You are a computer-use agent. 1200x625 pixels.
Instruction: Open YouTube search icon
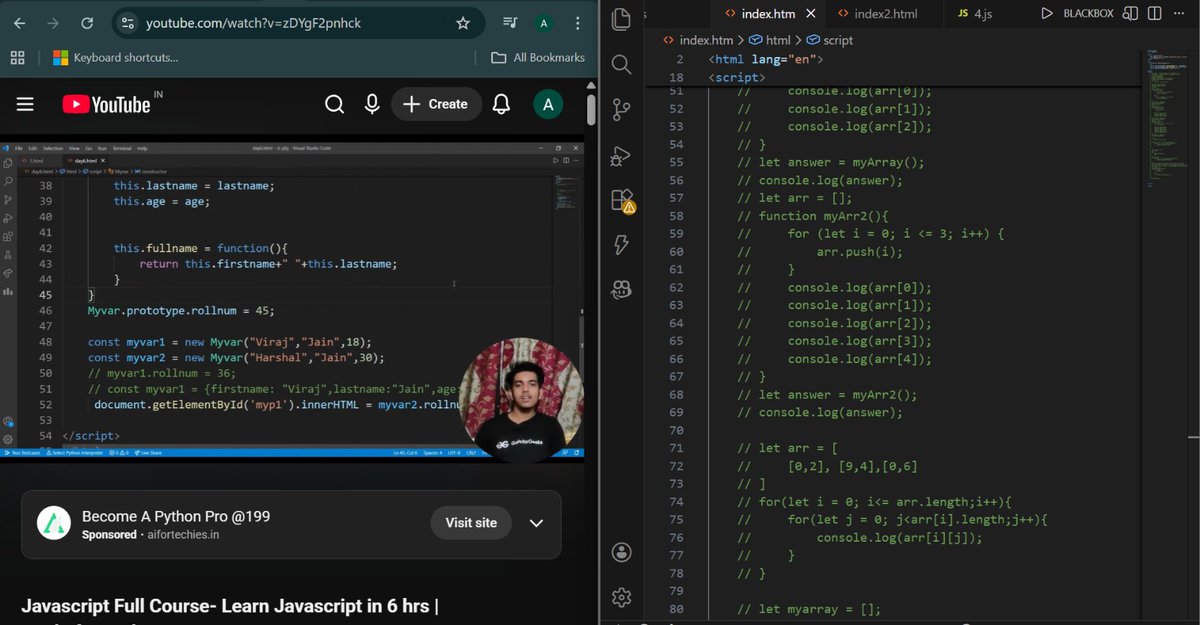pyautogui.click(x=335, y=104)
